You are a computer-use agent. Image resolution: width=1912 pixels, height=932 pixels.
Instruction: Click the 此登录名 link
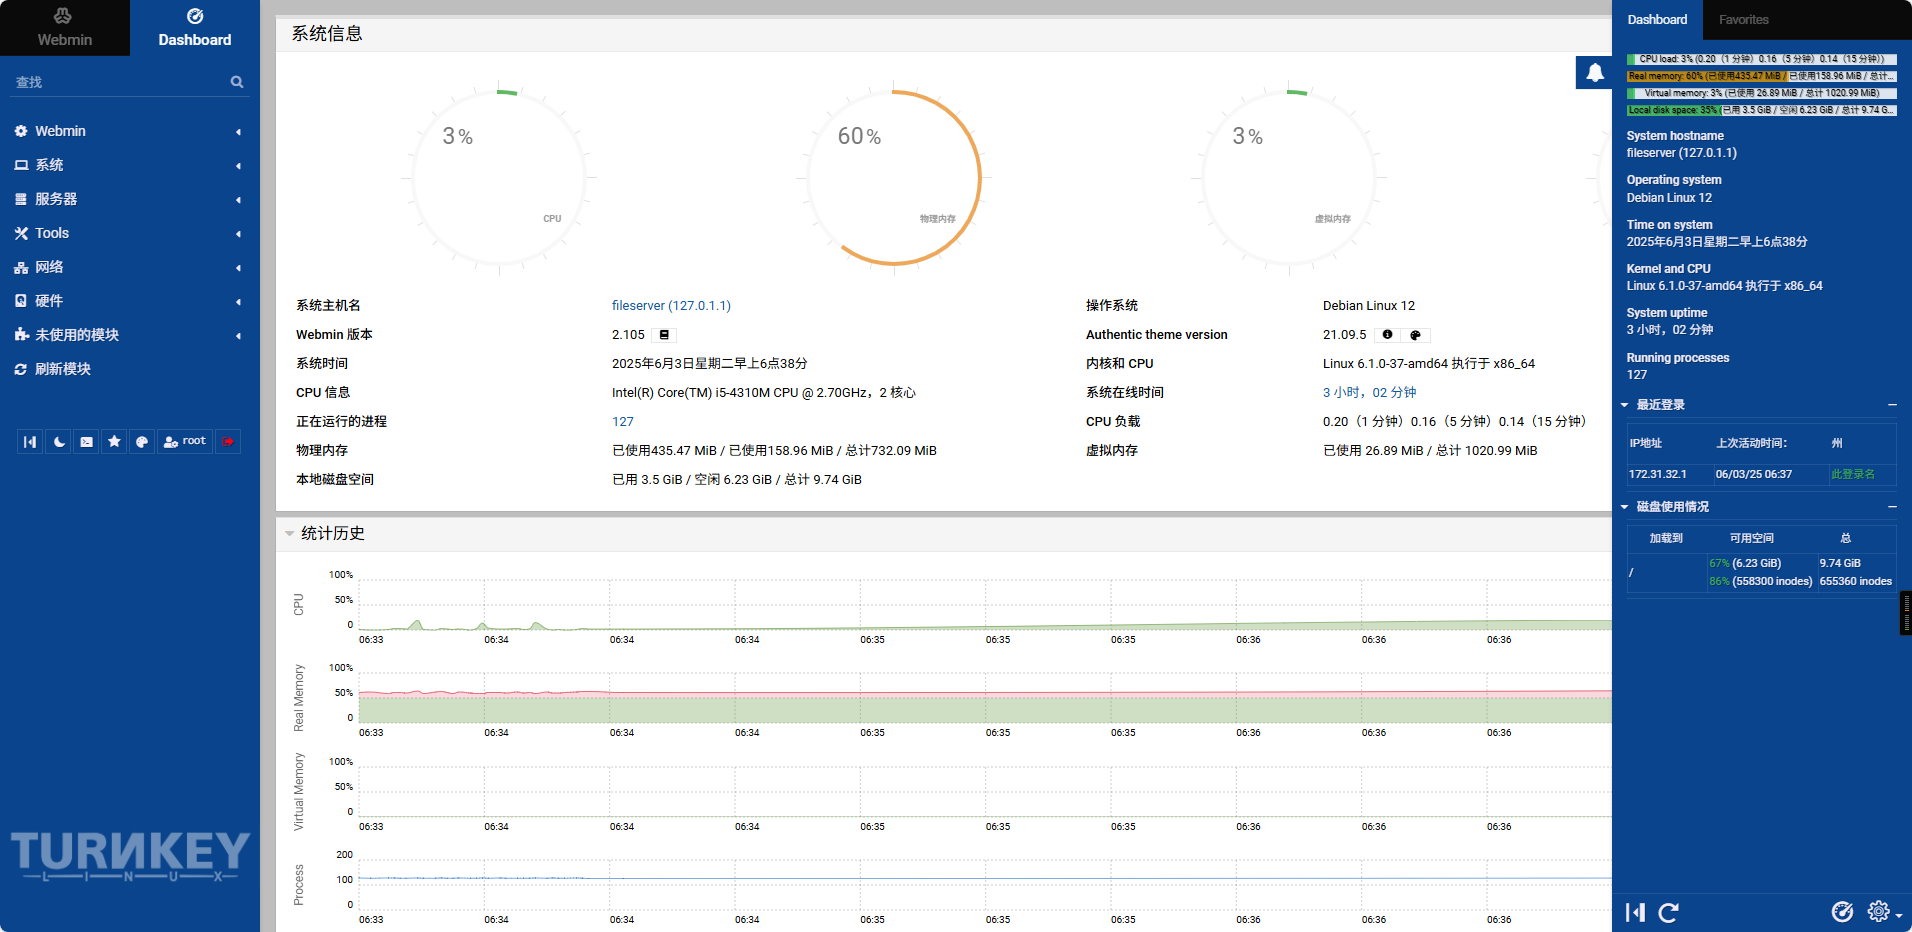1856,474
